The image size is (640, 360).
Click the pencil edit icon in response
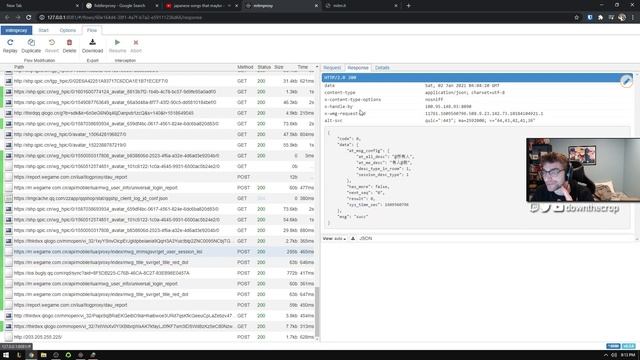[x=626, y=81]
